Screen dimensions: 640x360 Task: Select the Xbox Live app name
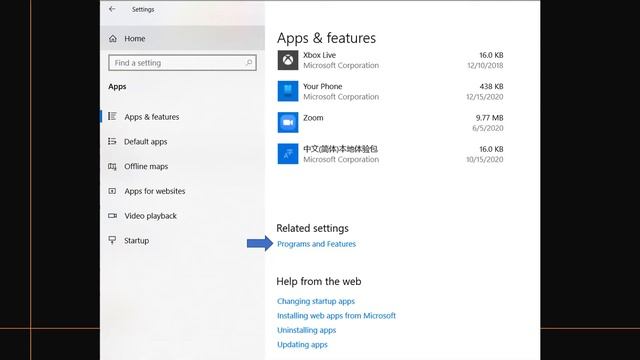pyautogui.click(x=319, y=55)
